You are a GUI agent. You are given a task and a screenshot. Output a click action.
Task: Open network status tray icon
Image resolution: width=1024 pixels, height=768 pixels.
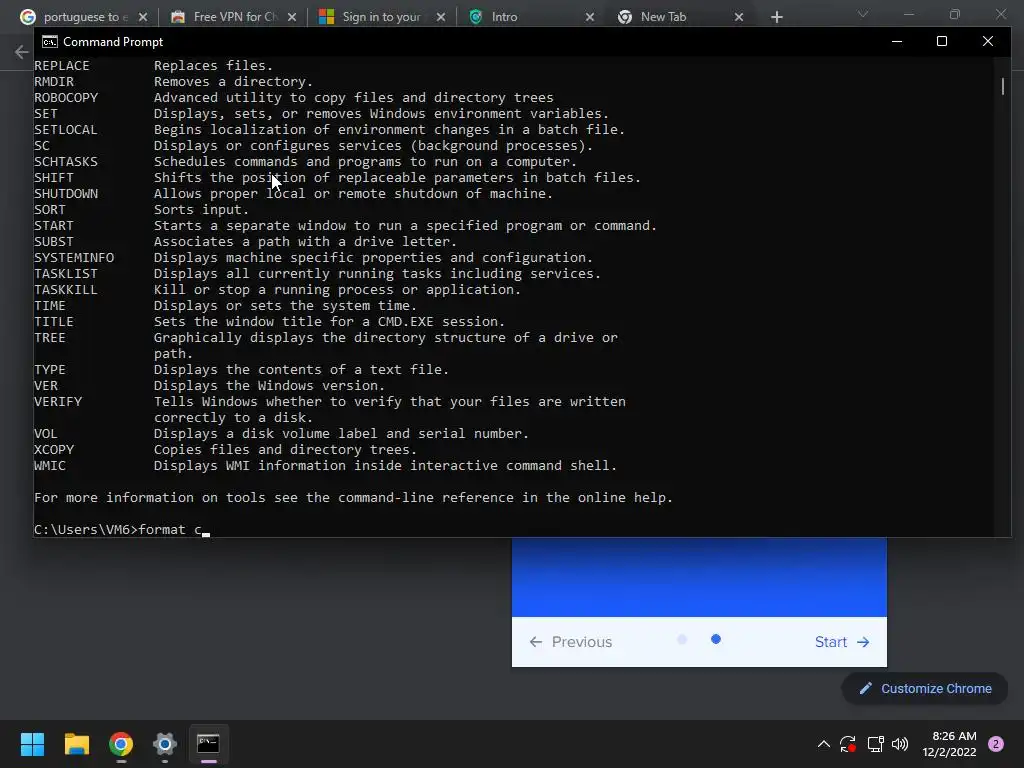click(875, 744)
